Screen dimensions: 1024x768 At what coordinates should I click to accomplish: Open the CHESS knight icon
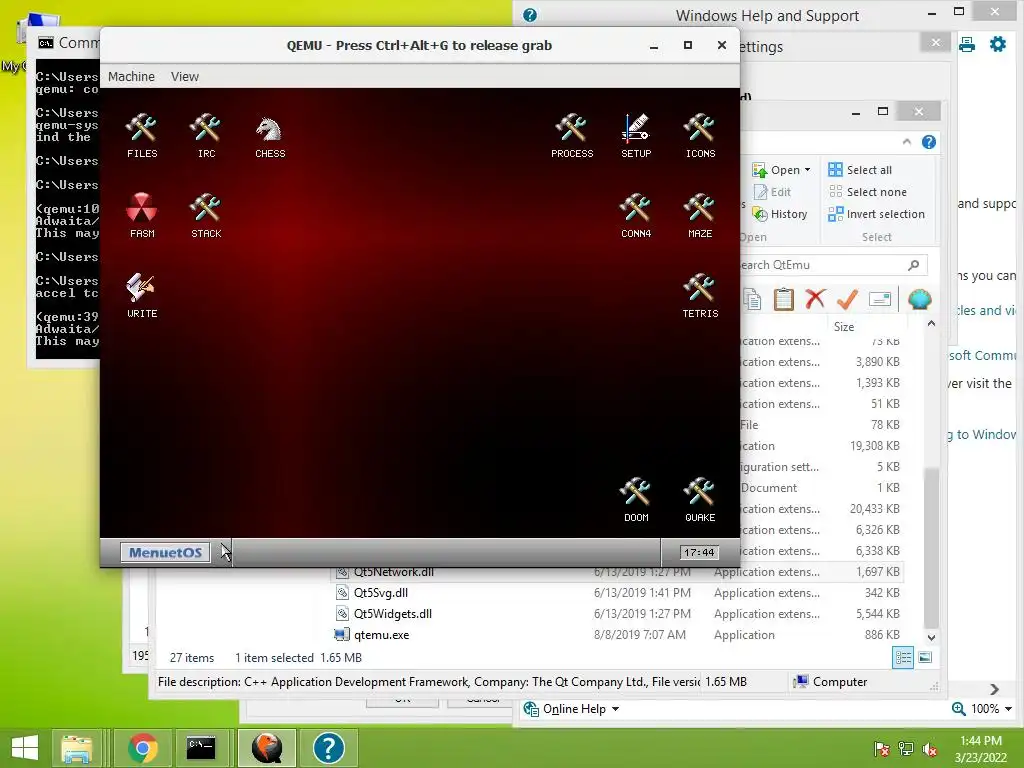[270, 136]
